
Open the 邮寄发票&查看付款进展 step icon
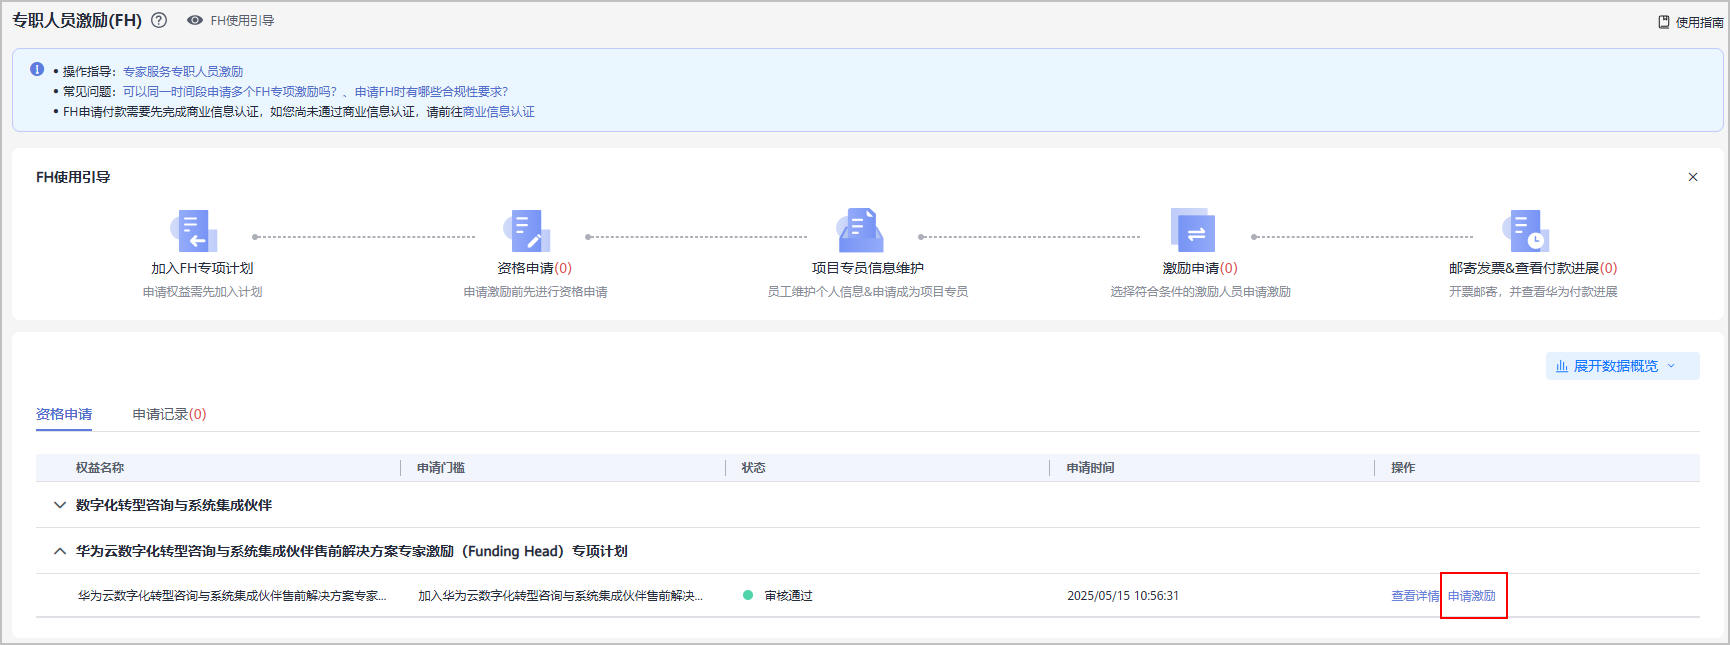tap(1526, 231)
